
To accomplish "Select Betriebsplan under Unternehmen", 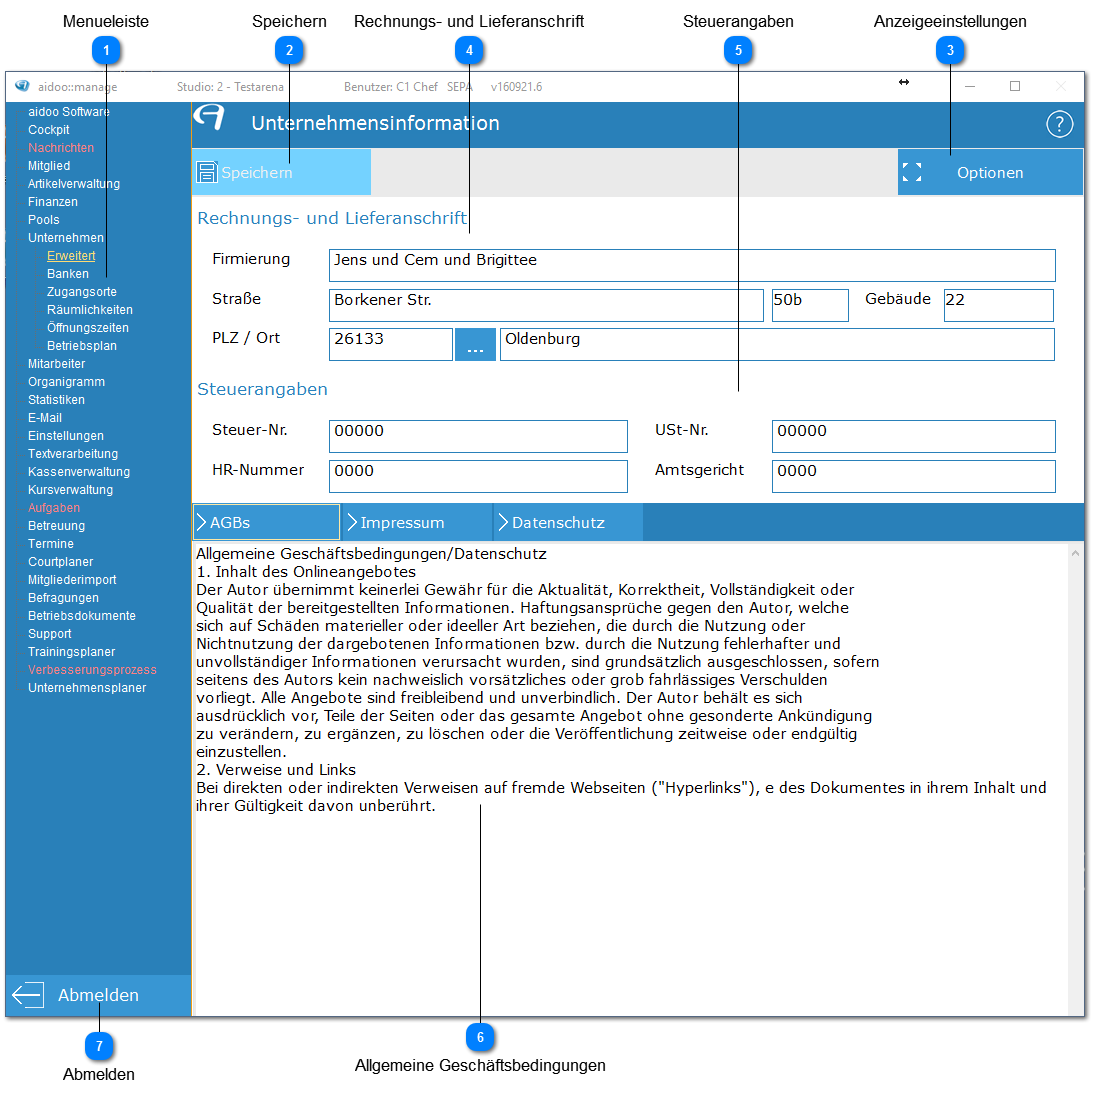I will pyautogui.click(x=82, y=346).
